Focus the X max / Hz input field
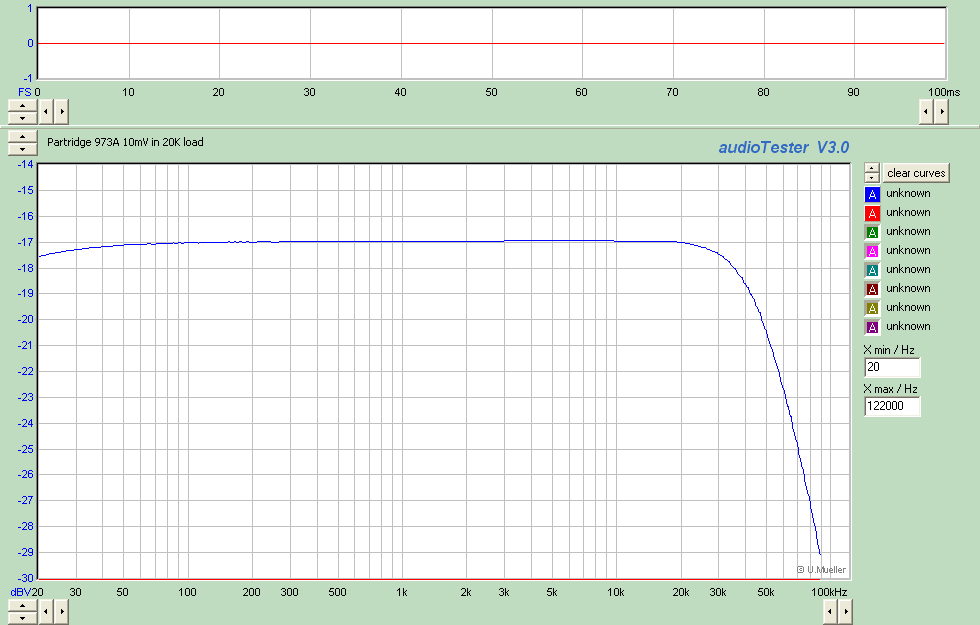The image size is (980, 625). point(892,406)
